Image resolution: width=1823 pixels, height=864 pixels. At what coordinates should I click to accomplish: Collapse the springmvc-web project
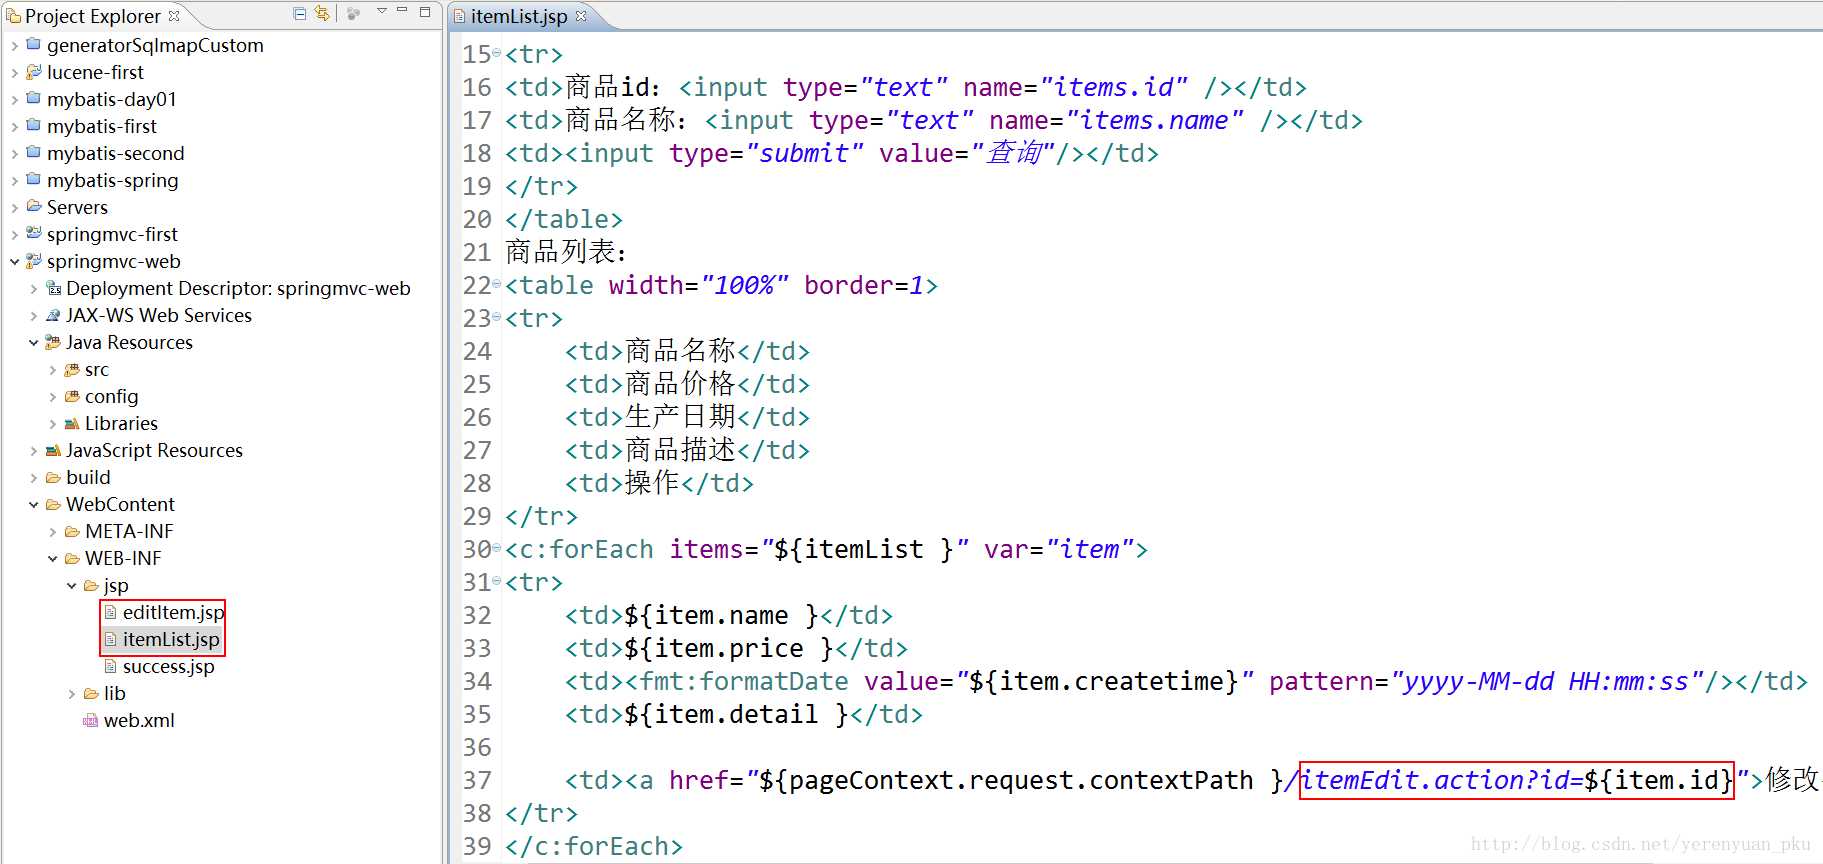[x=14, y=262]
